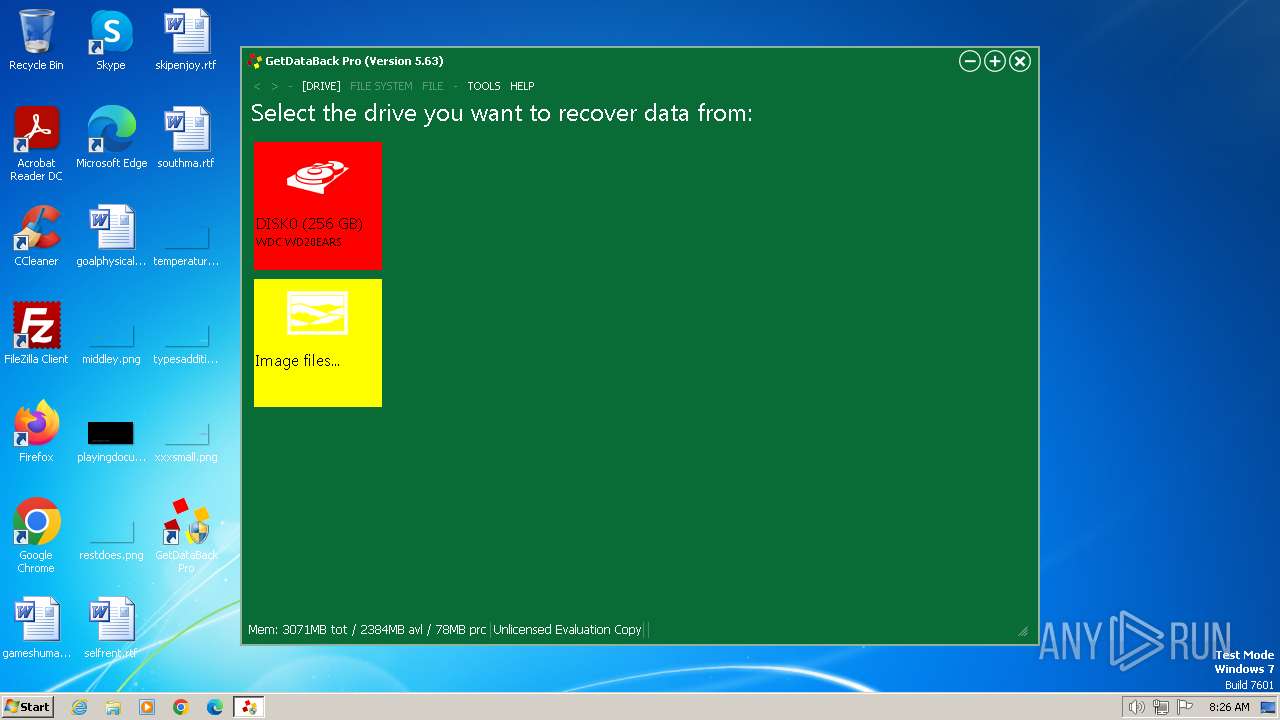1280x720 pixels.
Task: Open Microsoft Edge desktop shortcut
Action: 111,138
